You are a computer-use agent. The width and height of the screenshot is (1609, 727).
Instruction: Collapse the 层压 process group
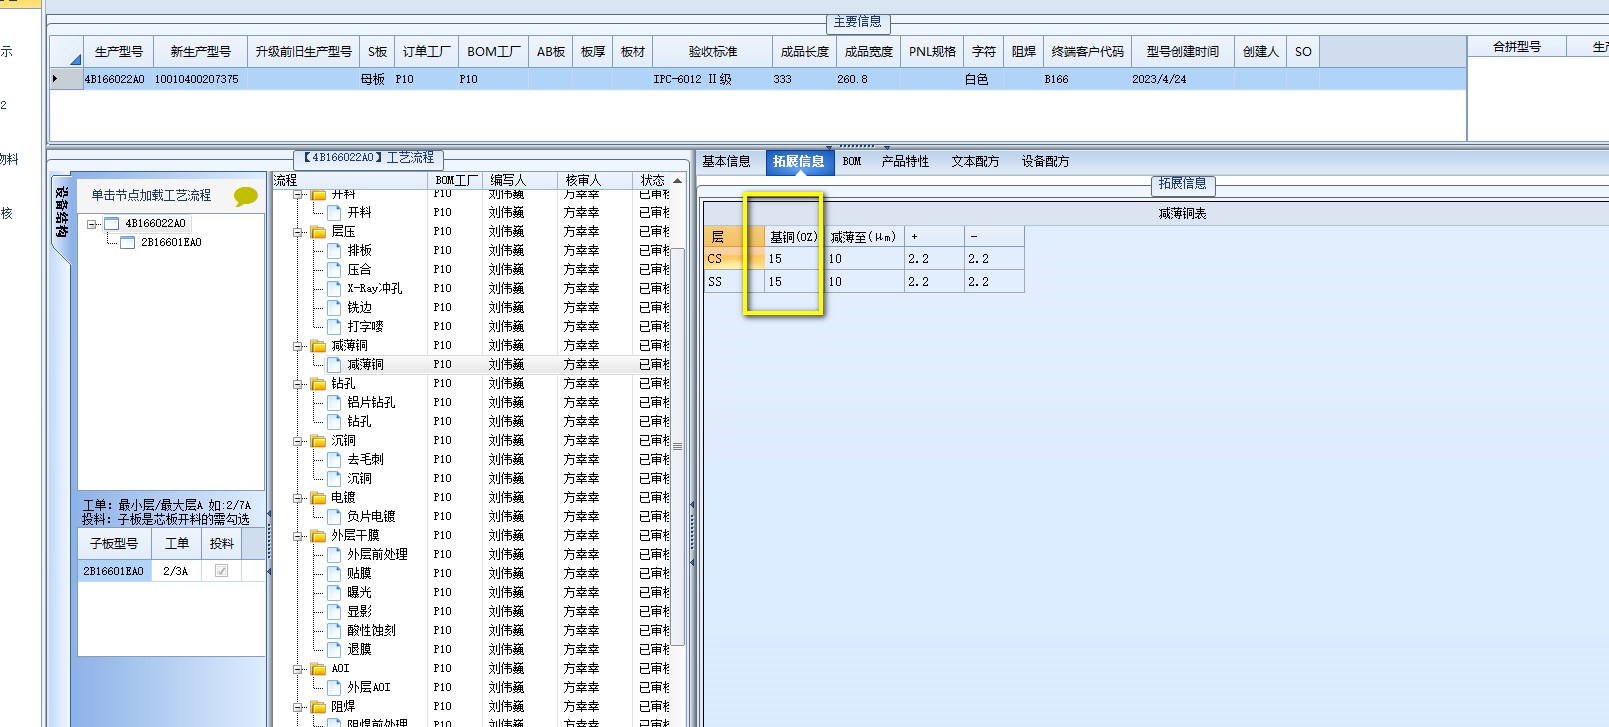point(298,232)
